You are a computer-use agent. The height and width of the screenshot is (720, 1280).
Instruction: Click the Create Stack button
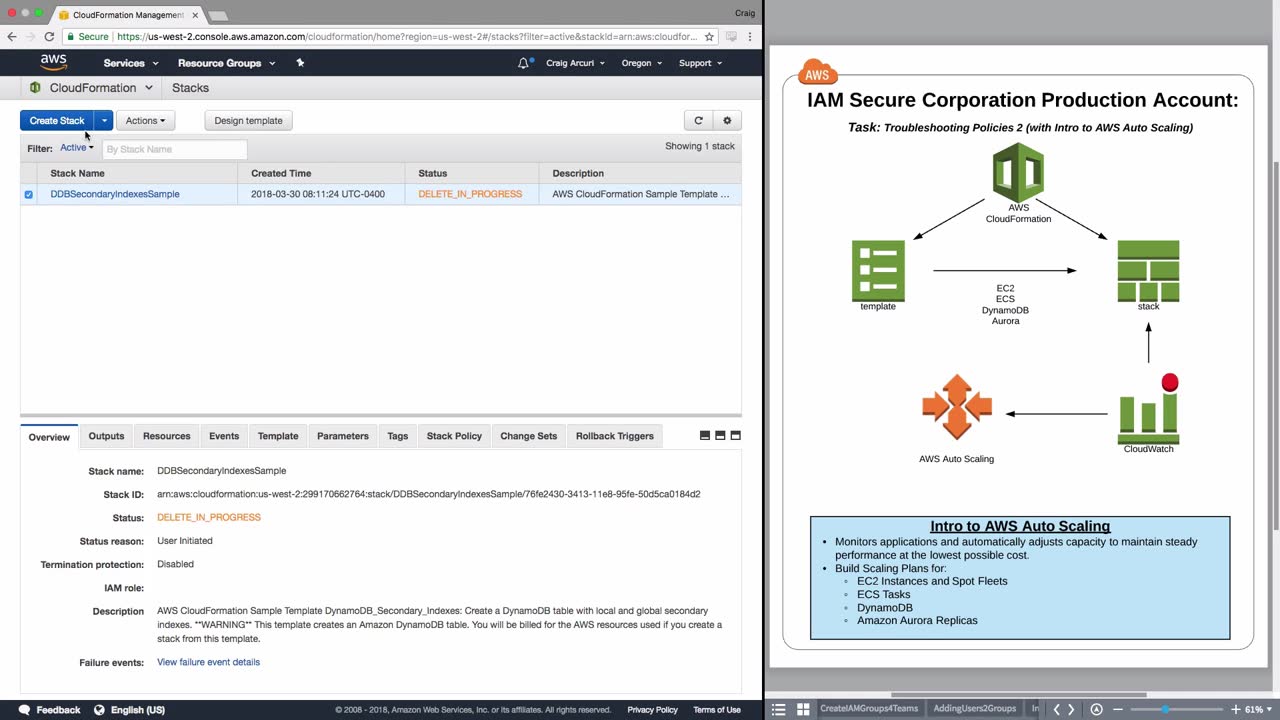[x=57, y=121]
